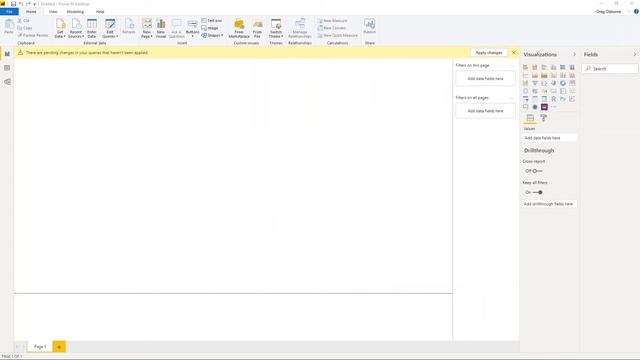The width and height of the screenshot is (640, 360).
Task: Click New Column in Calculations
Action: coord(332,28)
